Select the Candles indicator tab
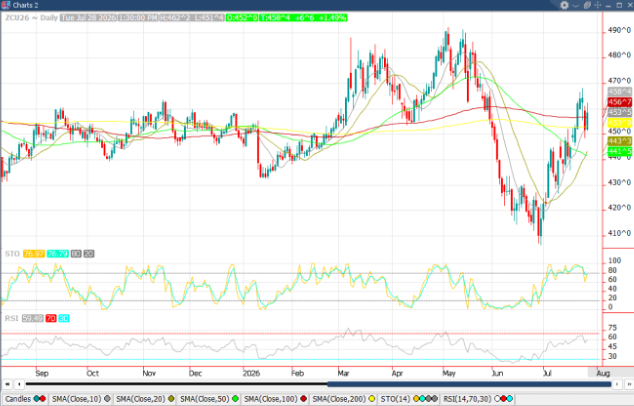The height and width of the screenshot is (406, 634). (x=25, y=399)
